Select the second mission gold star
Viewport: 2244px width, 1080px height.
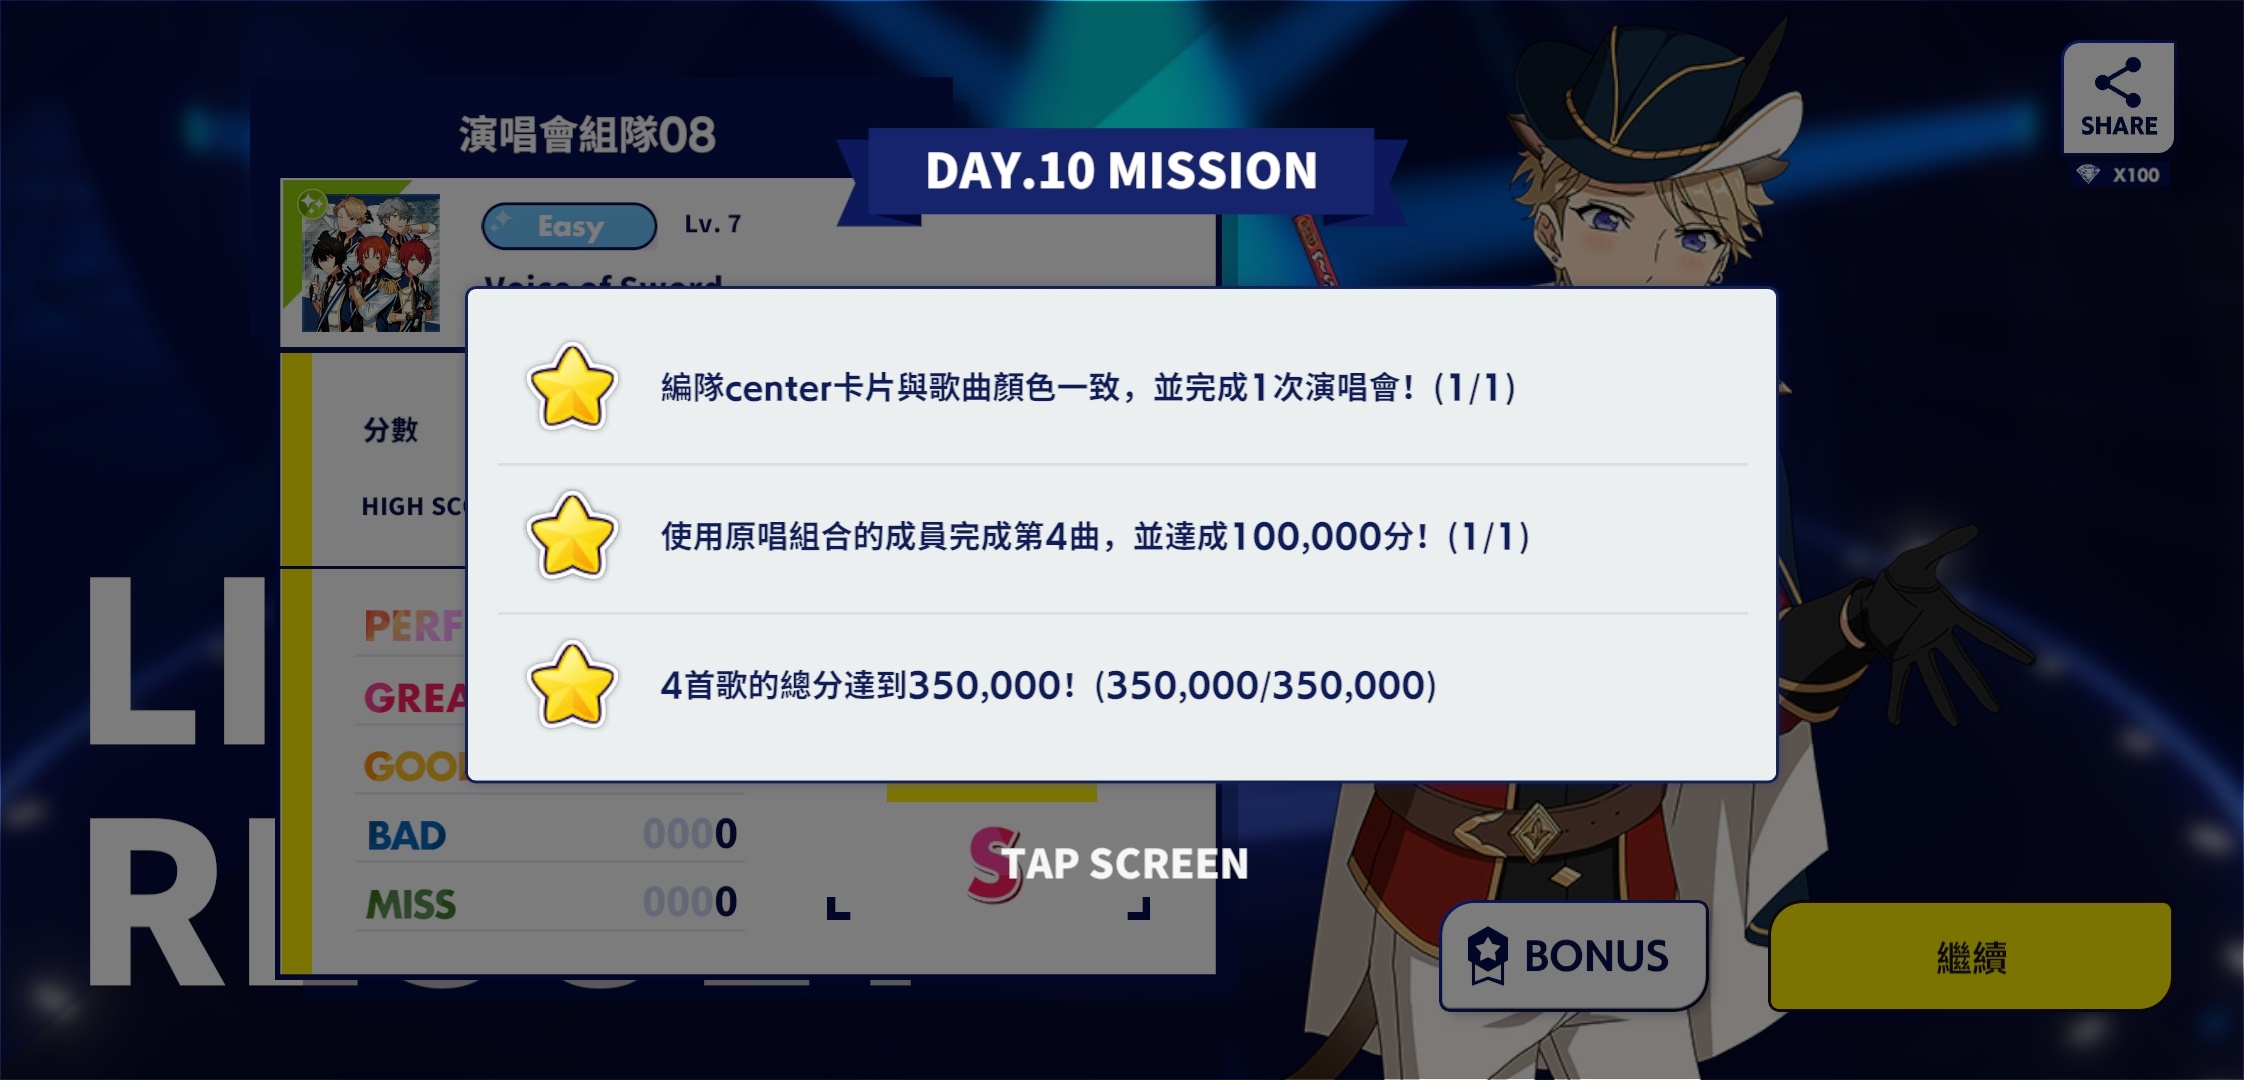pos(572,537)
